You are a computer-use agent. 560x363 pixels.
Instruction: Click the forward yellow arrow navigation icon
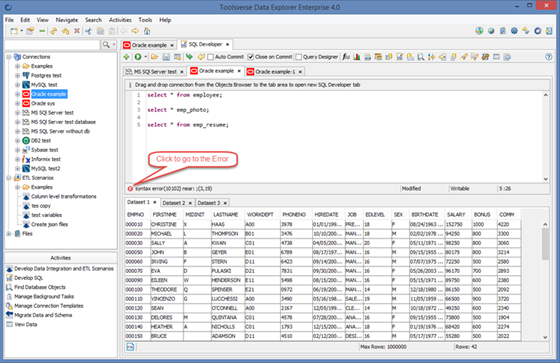pyautogui.click(x=135, y=31)
